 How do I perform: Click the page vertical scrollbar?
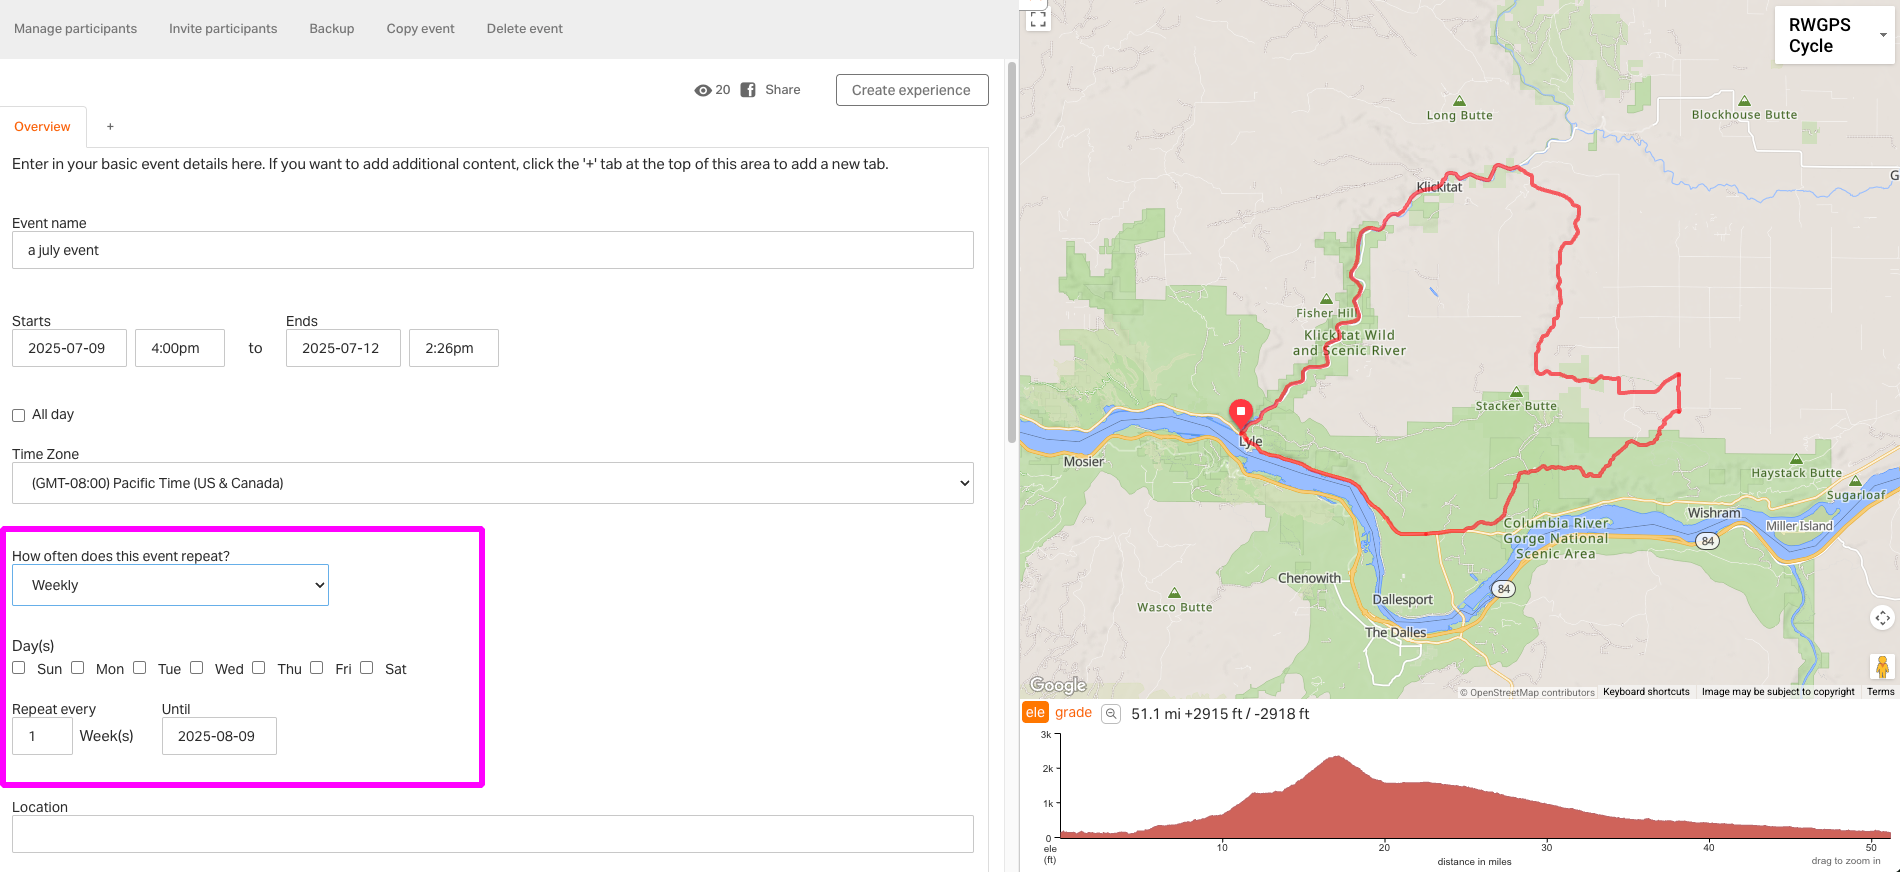click(x=1011, y=252)
